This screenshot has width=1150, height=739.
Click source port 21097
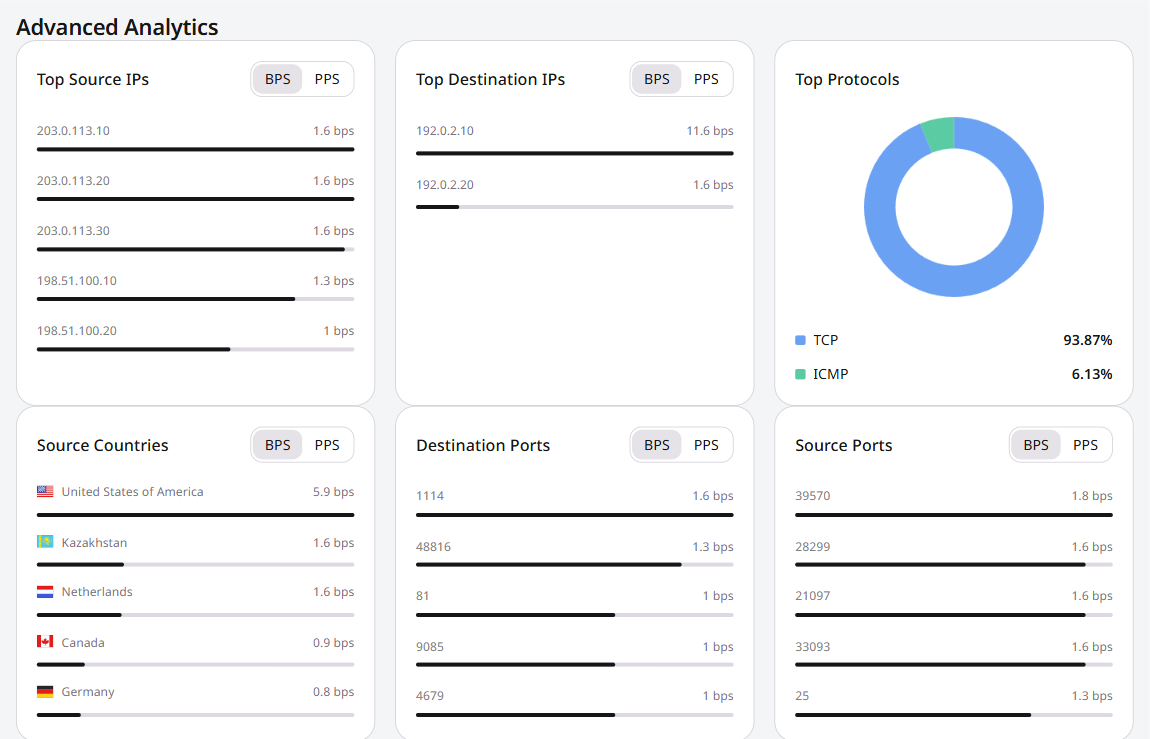pos(813,596)
